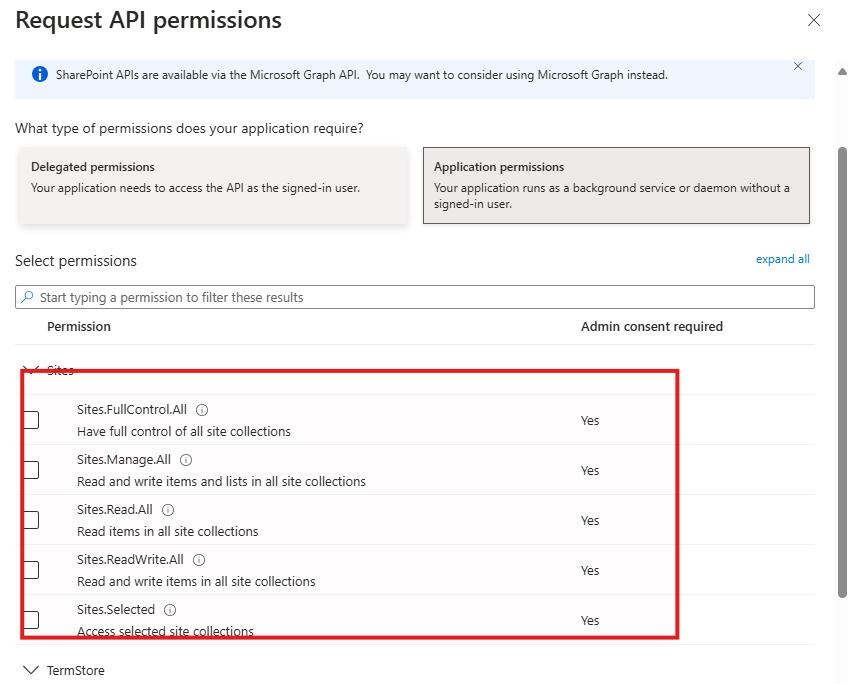Image resolution: width=848 pixels, height=684 pixels.
Task: Close the Request API permissions panel
Action: [x=813, y=20]
